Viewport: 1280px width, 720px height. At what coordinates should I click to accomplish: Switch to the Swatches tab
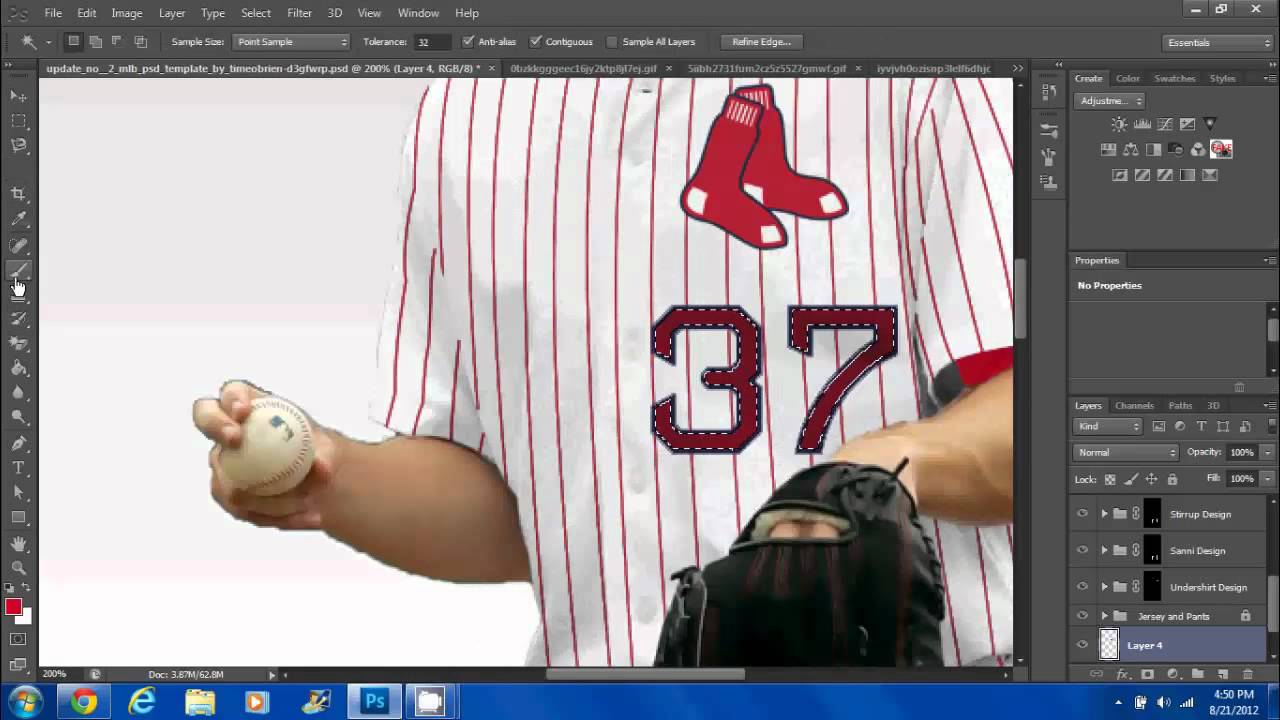point(1174,78)
